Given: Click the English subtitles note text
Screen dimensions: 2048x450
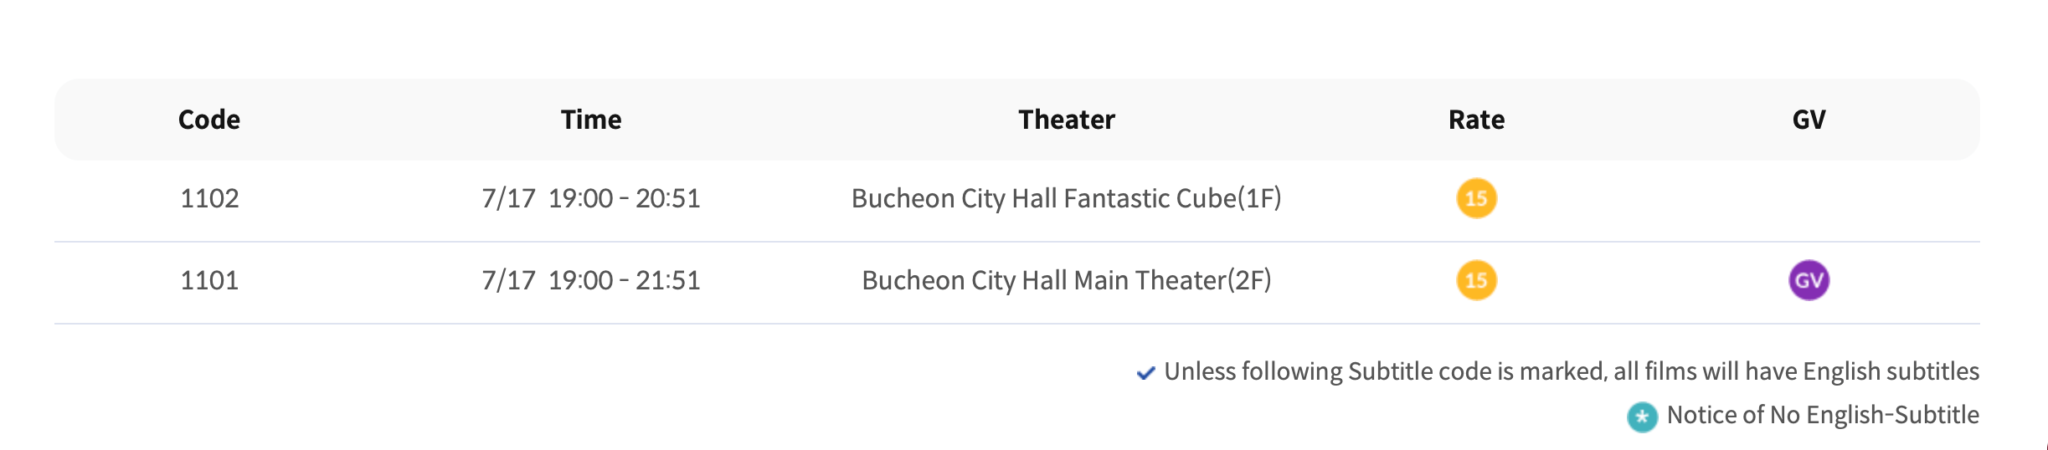Looking at the screenshot, I should (x=1571, y=371).
